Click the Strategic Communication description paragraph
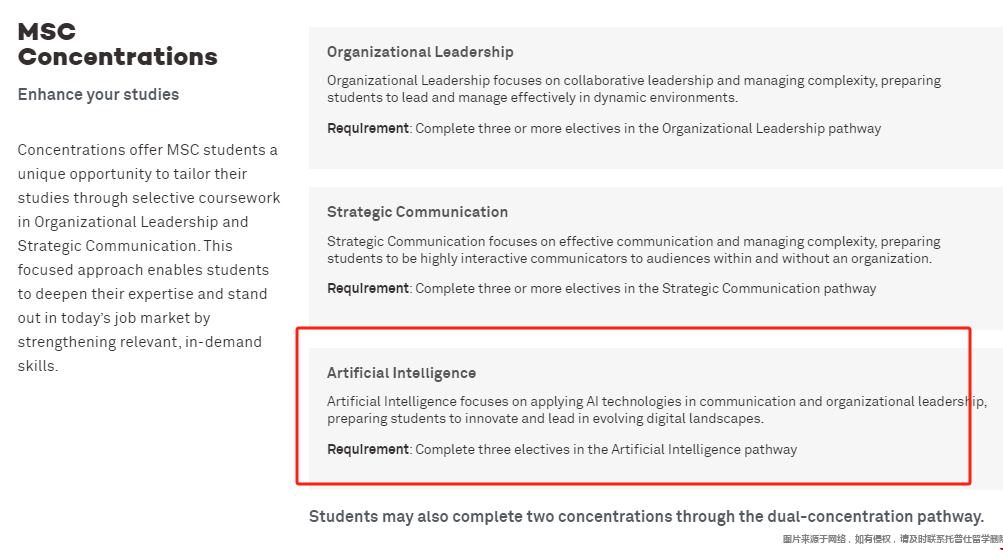 [633, 250]
